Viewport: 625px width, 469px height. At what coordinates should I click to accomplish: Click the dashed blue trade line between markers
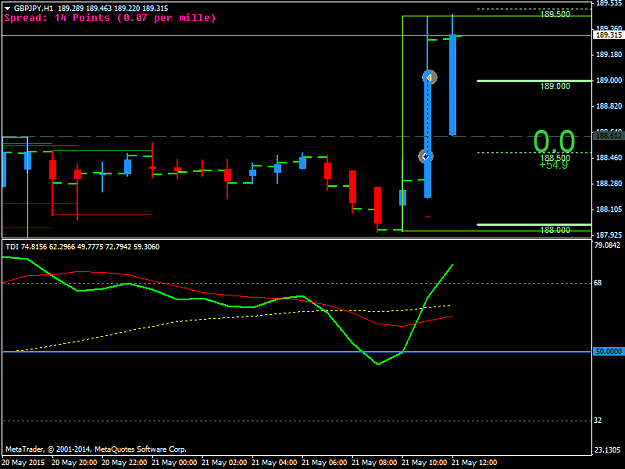(x=428, y=117)
